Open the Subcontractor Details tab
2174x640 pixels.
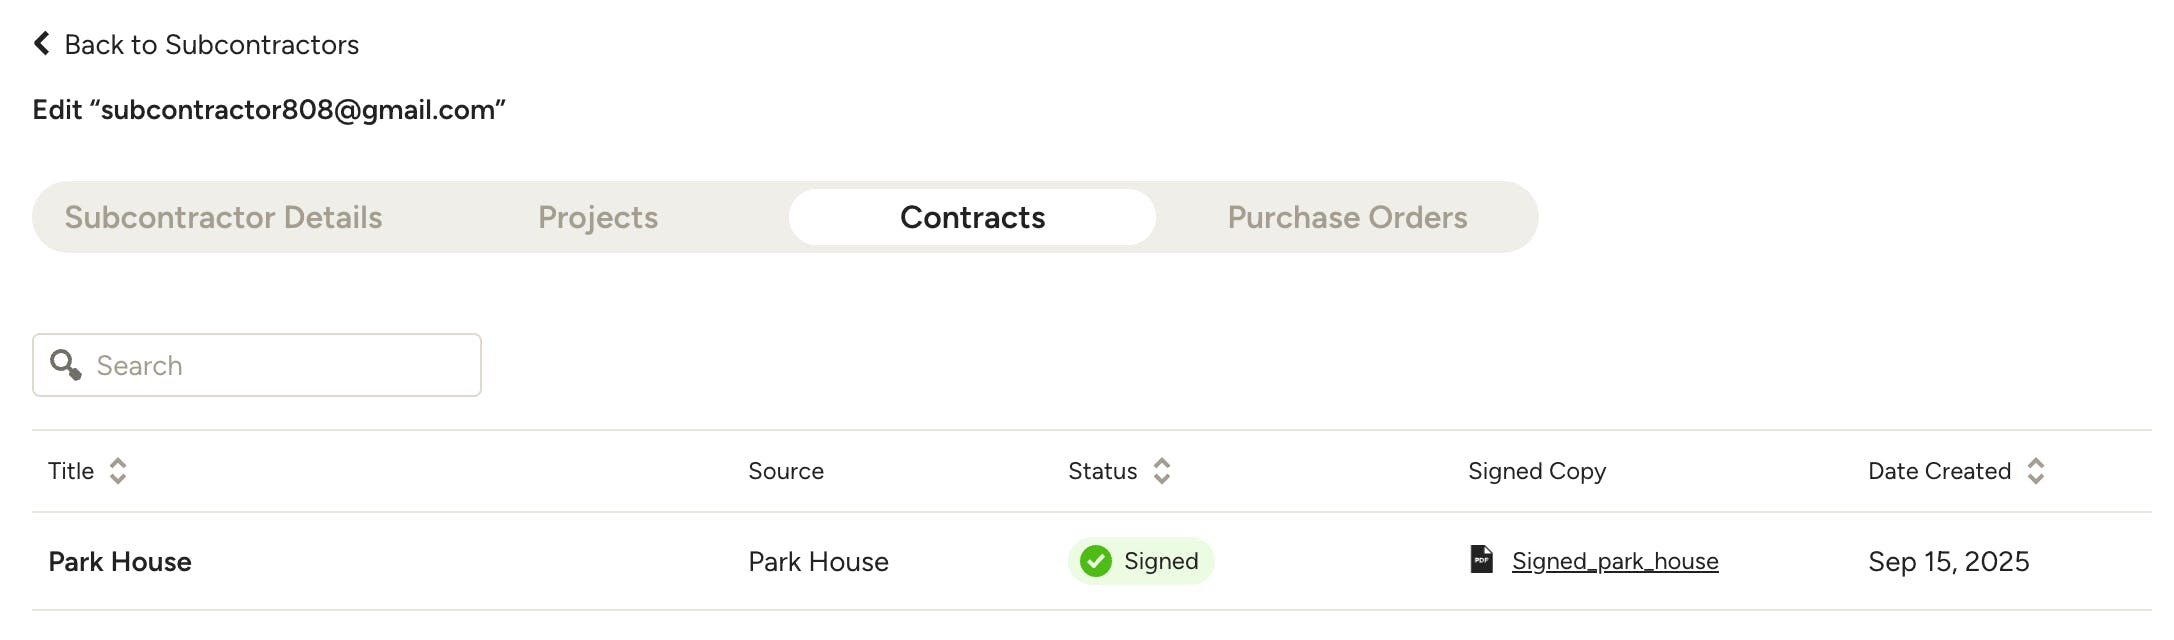pyautogui.click(x=223, y=217)
